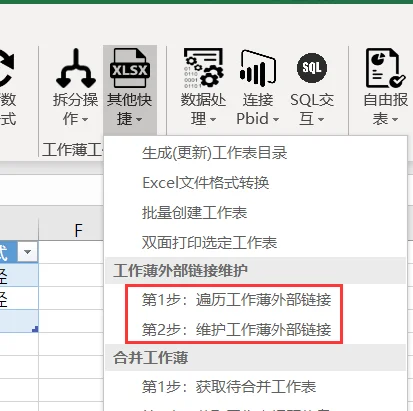Open the table column filter dropdown
This screenshot has height=411, width=413.
[x=27, y=252]
